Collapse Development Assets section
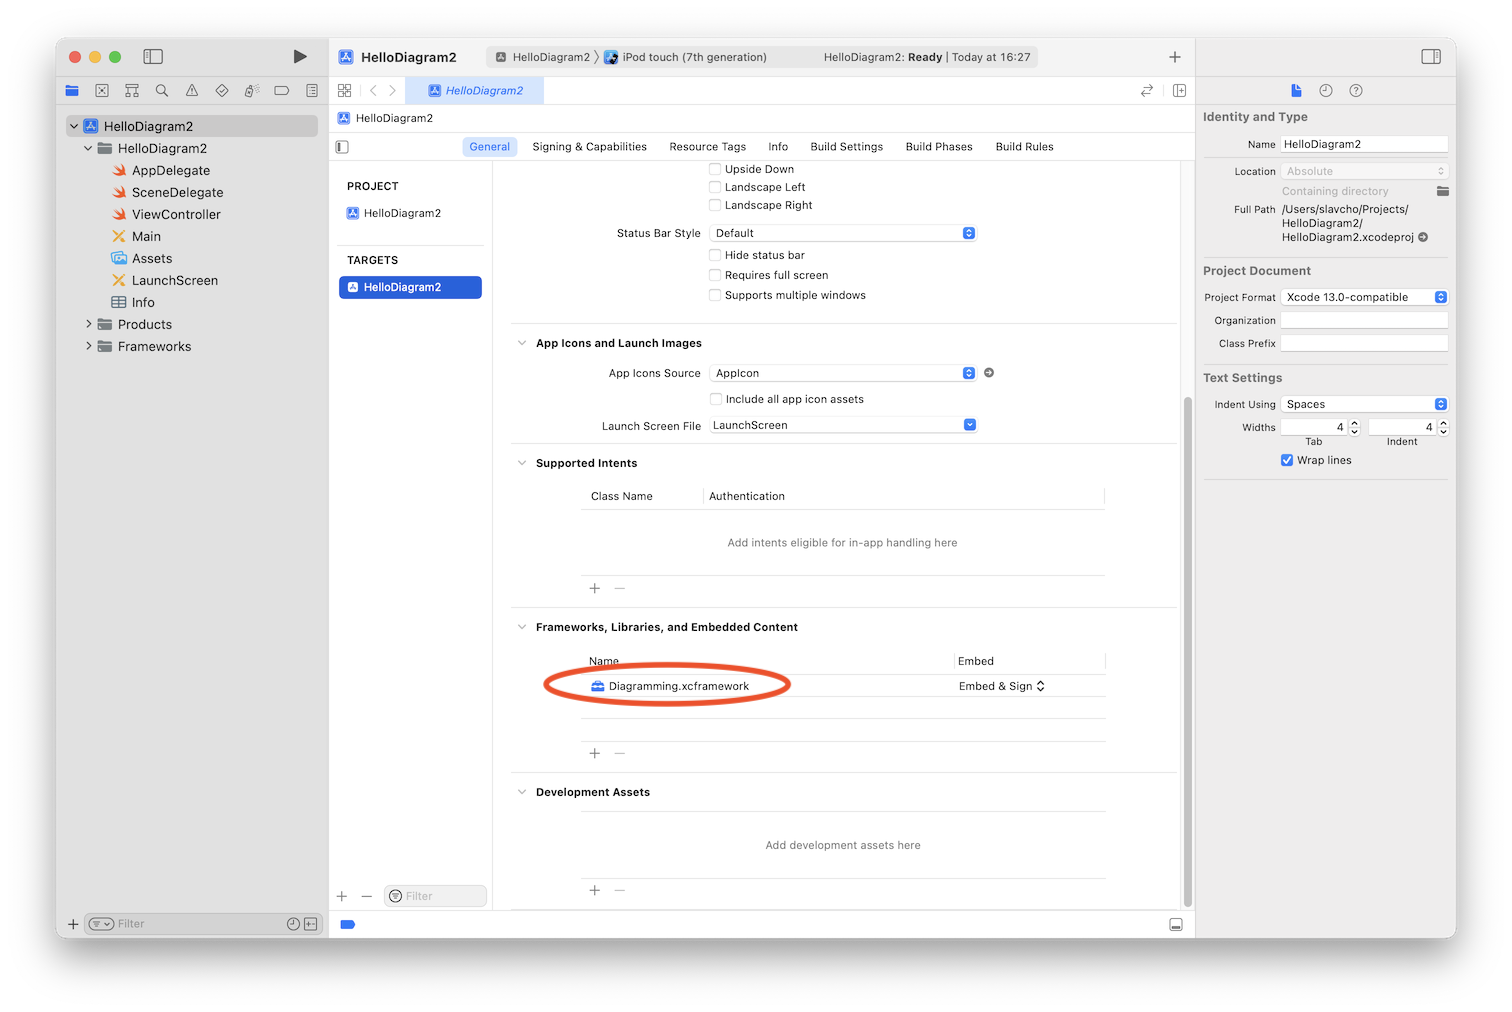Viewport: 1512px width, 1012px height. [522, 792]
